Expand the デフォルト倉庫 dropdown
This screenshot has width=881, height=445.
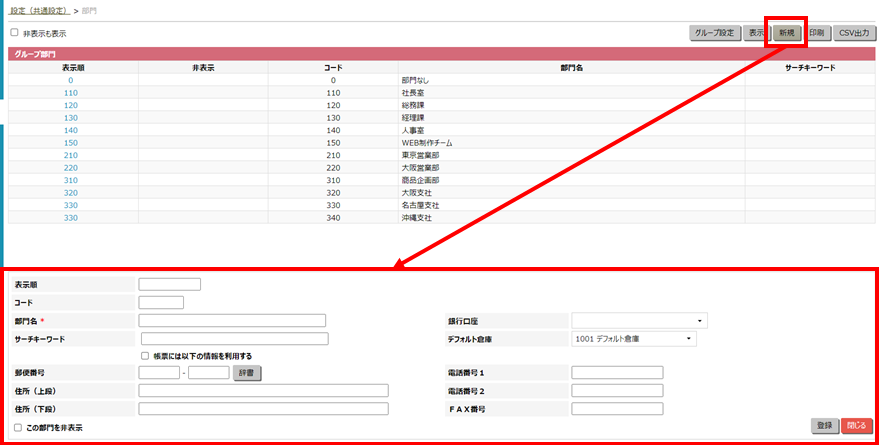click(x=633, y=339)
